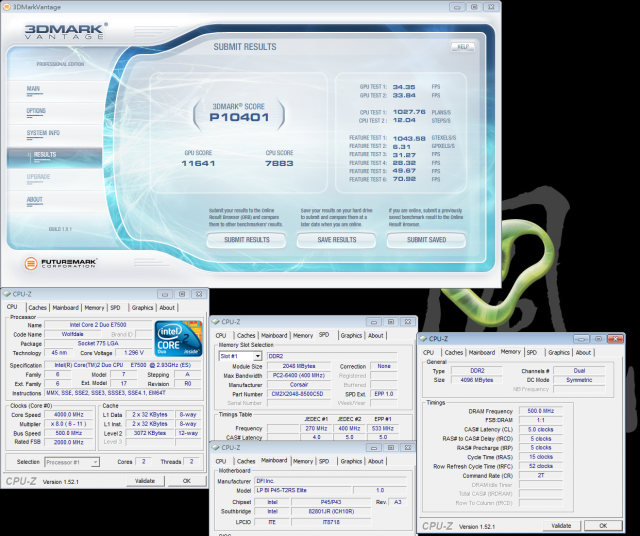Minimize the CPU-Z SPD window

pos(373,322)
